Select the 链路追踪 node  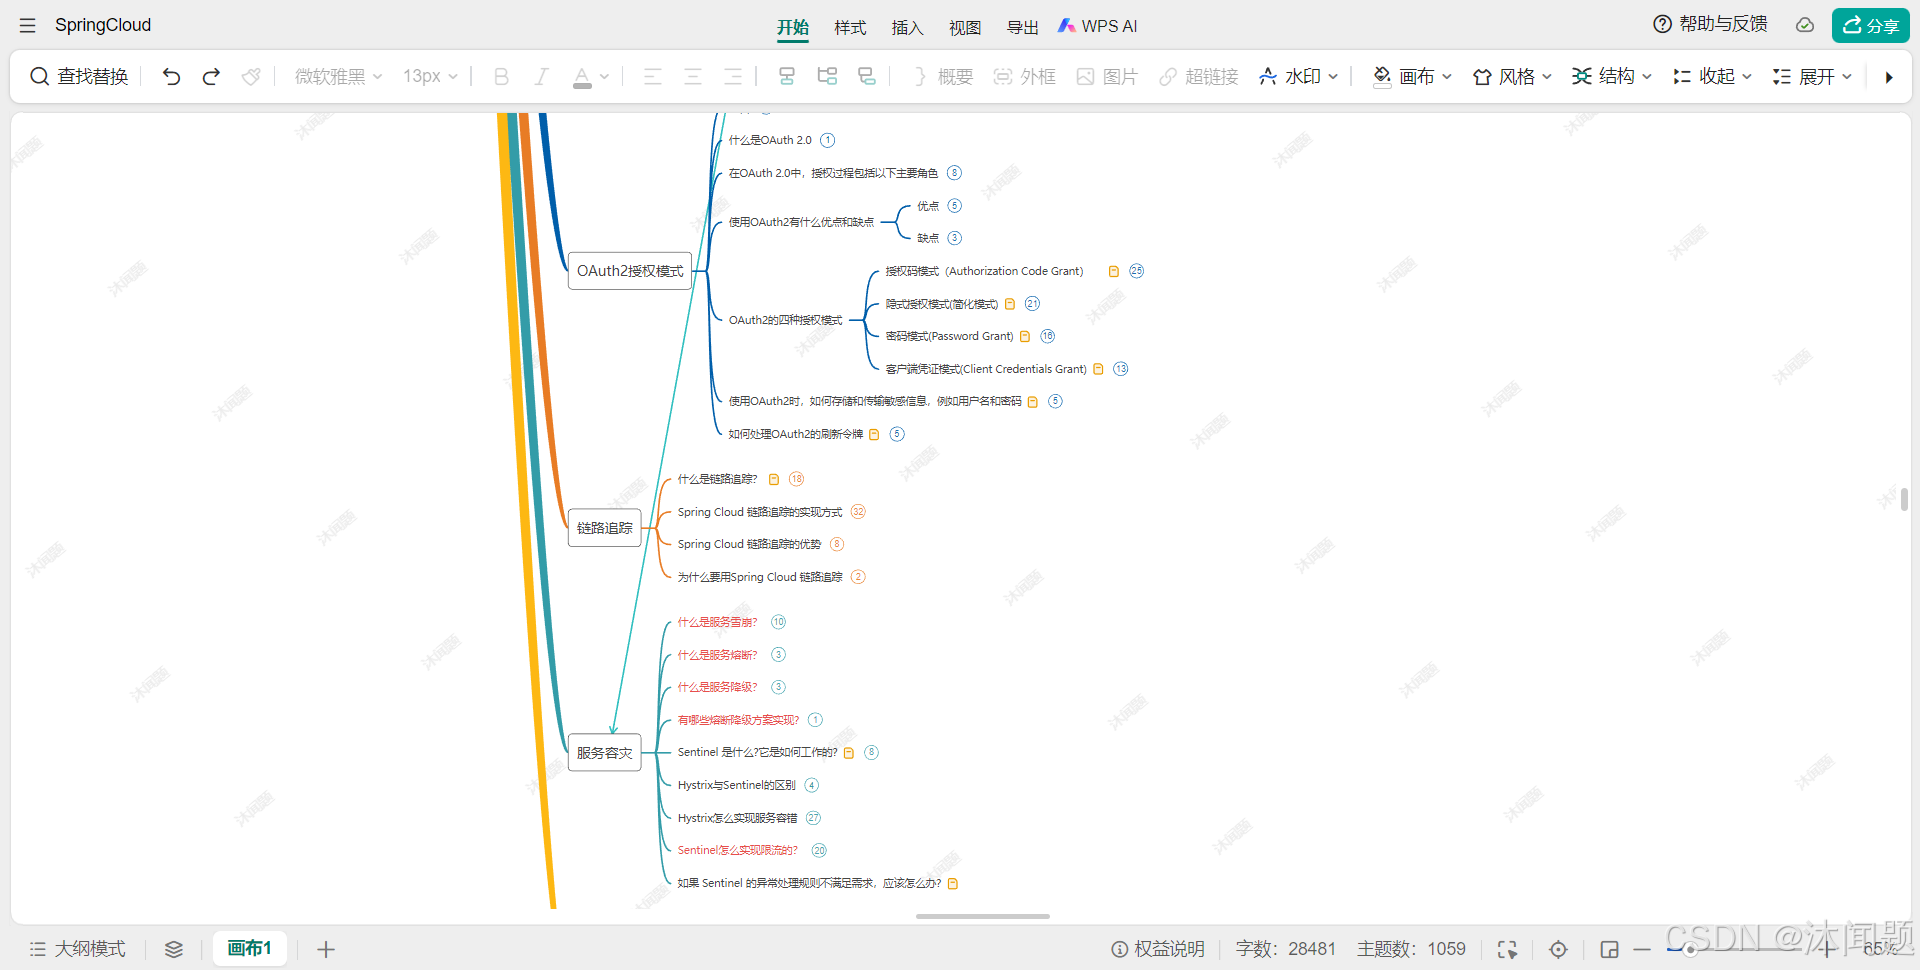(x=605, y=528)
